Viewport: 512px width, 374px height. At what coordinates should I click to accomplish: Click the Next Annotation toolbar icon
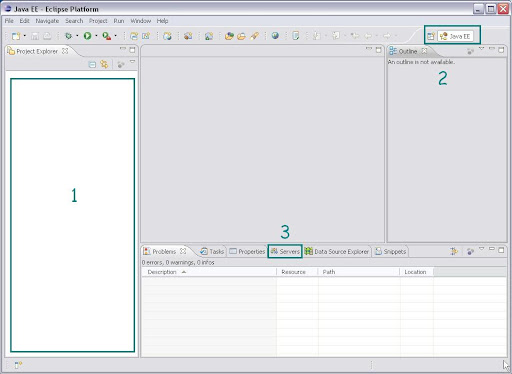coord(316,36)
